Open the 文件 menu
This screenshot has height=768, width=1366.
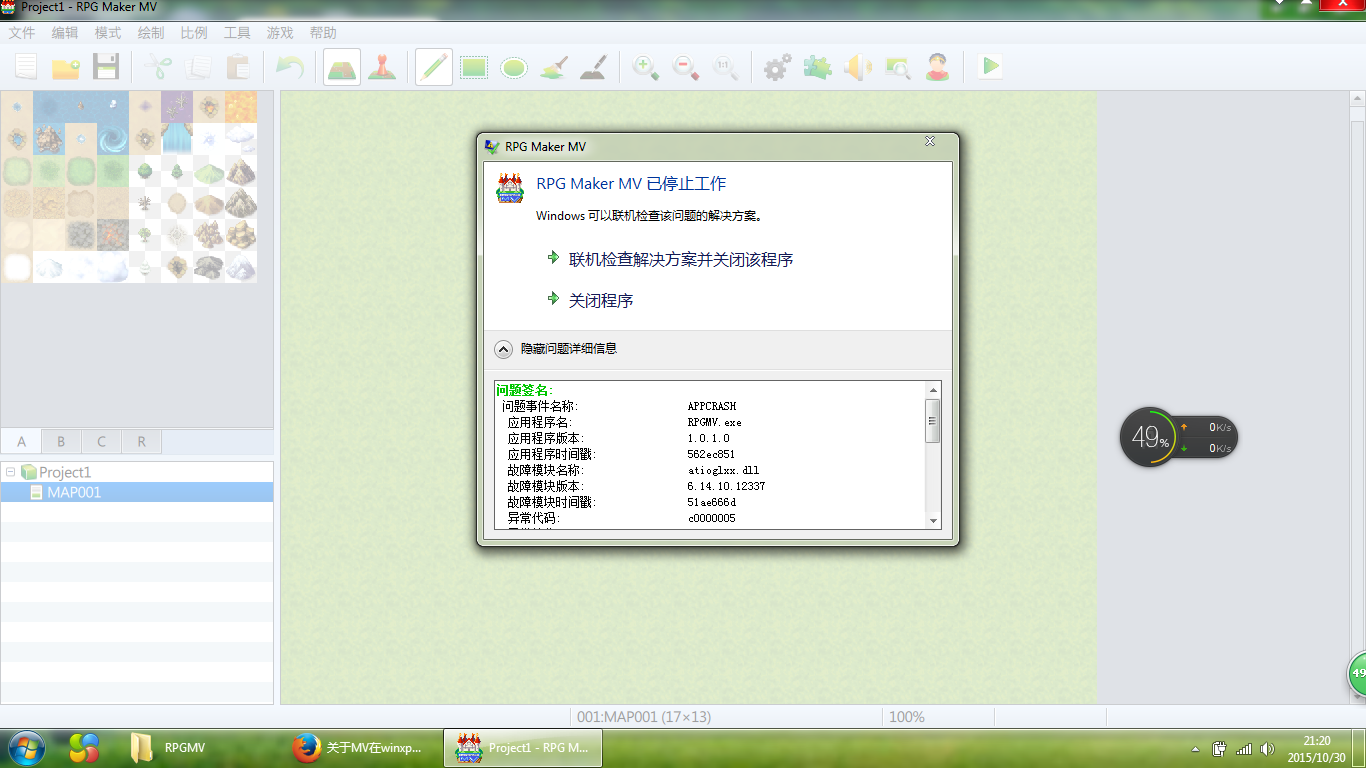22,33
